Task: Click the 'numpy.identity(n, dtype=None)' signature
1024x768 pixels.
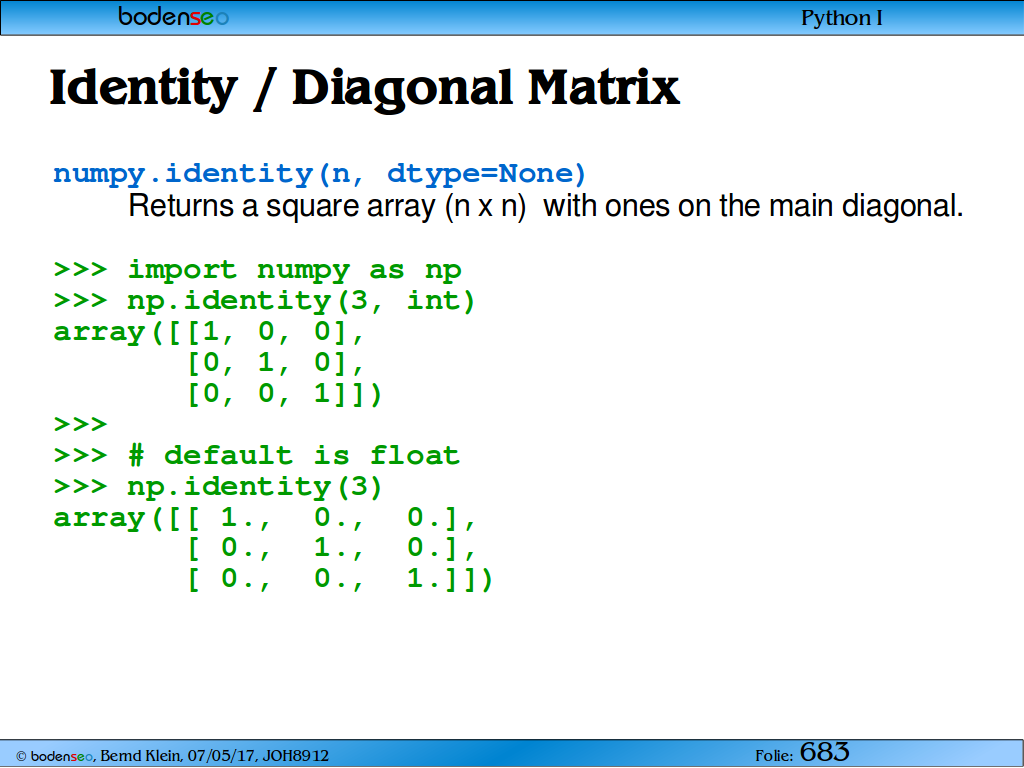Action: pos(319,174)
